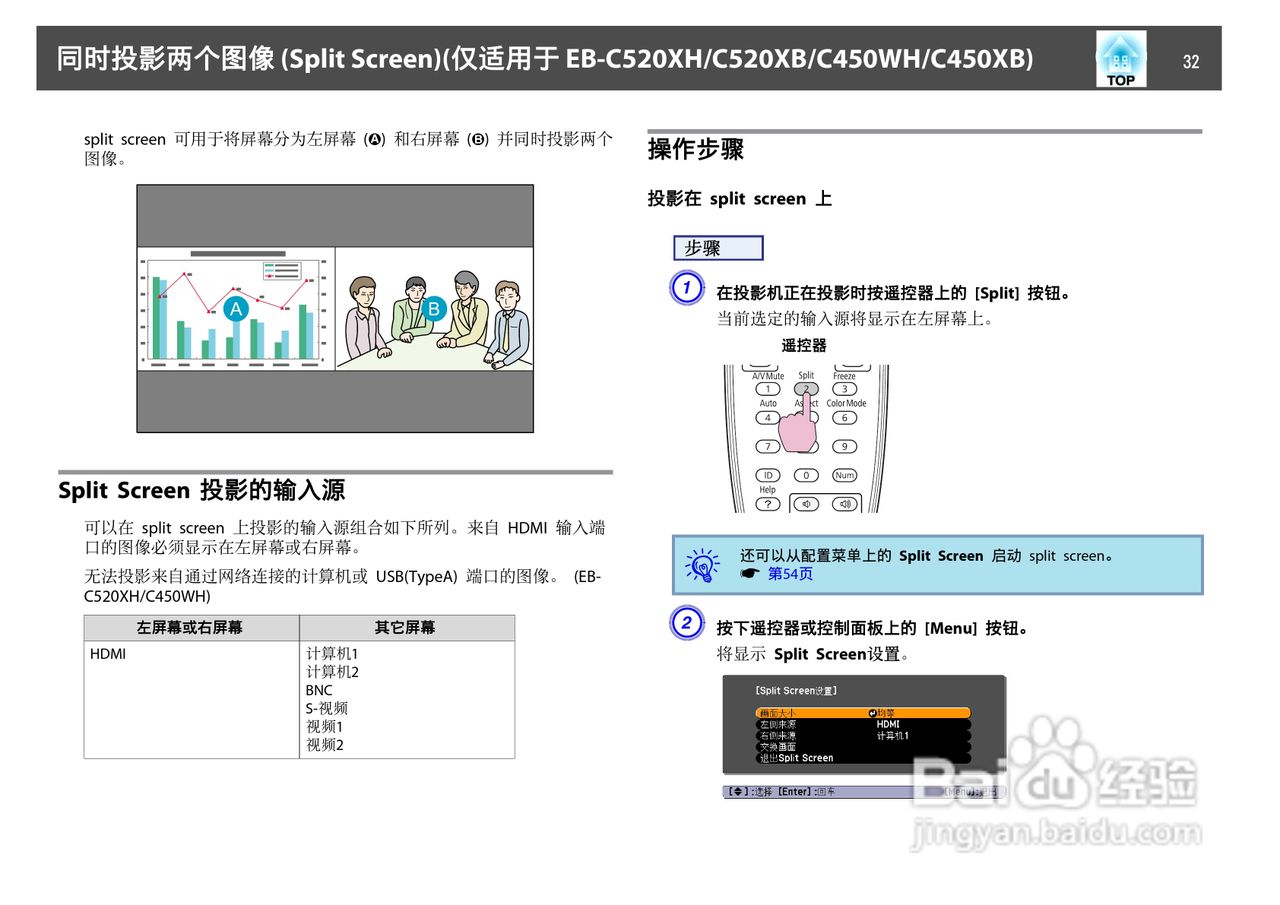
Task: Select the Color Mode button labeled 6
Action: pyautogui.click(x=845, y=417)
